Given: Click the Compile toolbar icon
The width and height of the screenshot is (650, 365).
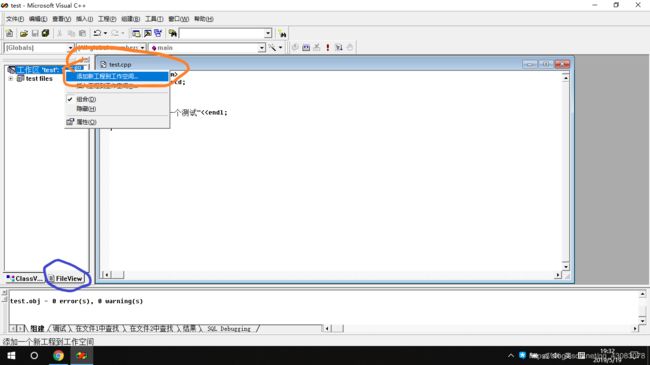Looking at the screenshot, I should coord(295,47).
